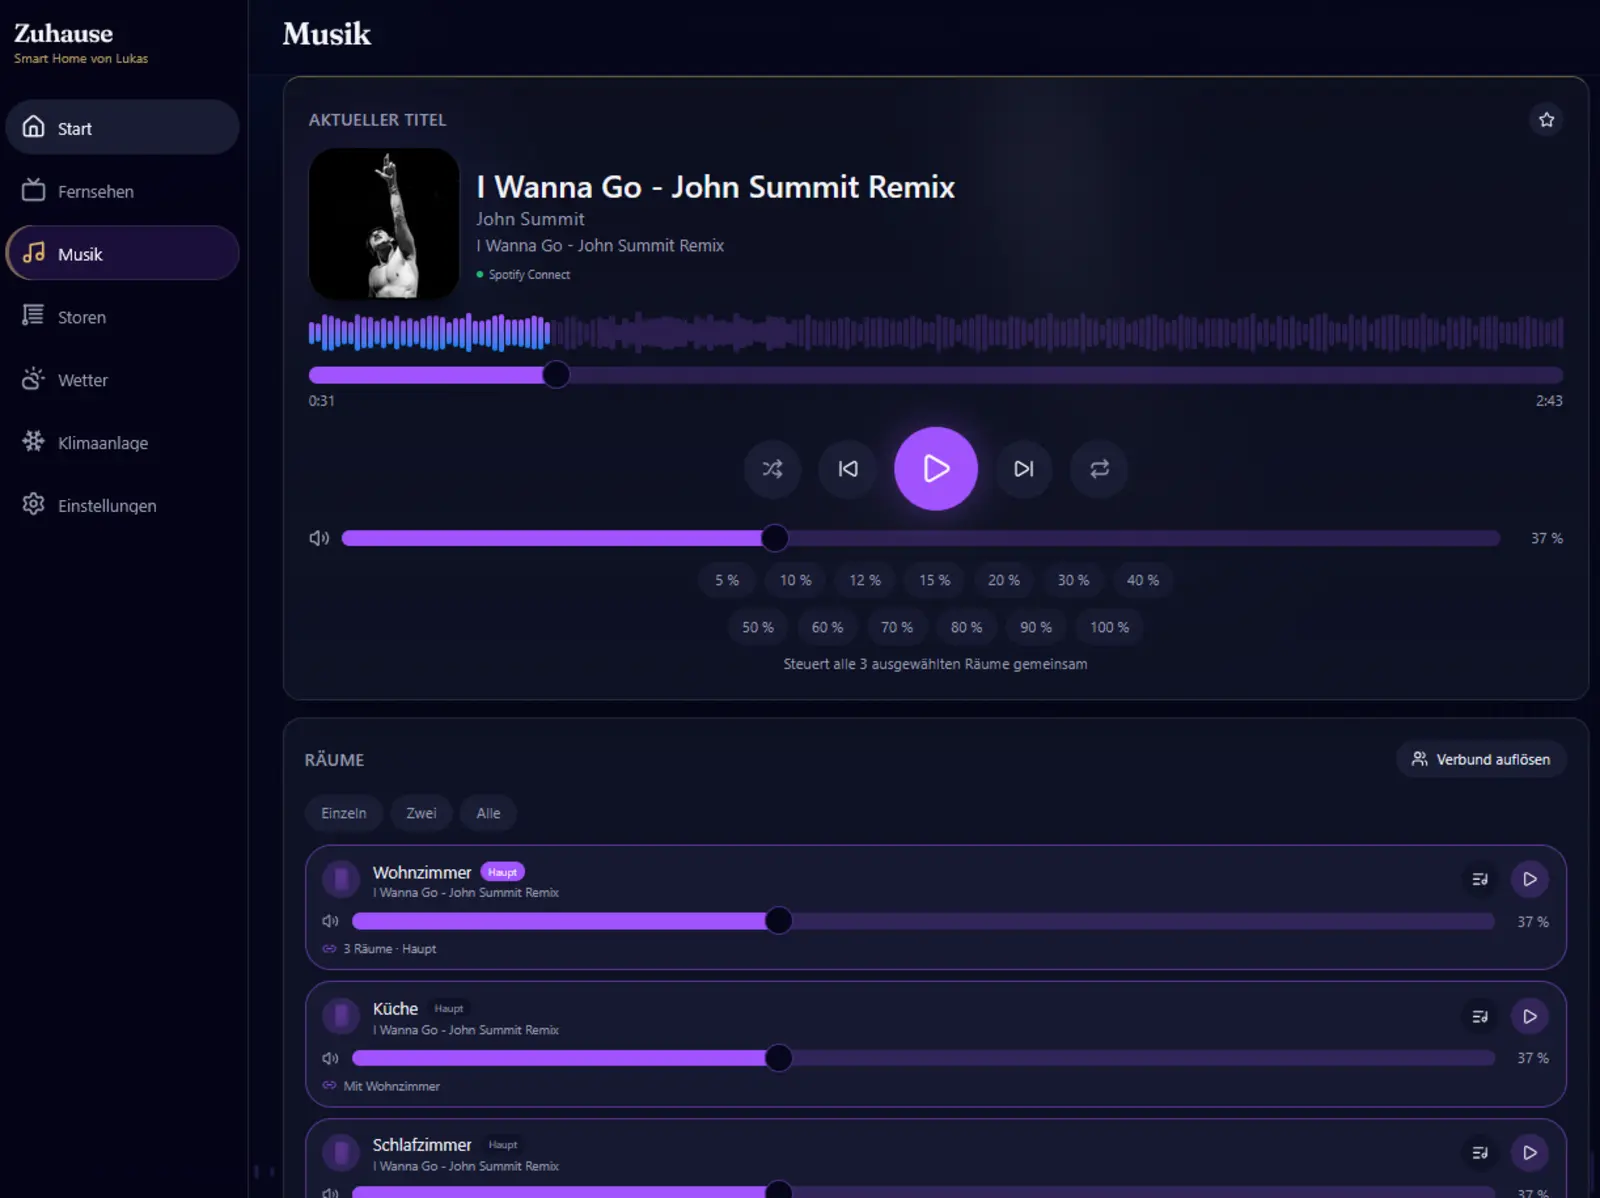Select Zwei room preset

coord(421,813)
